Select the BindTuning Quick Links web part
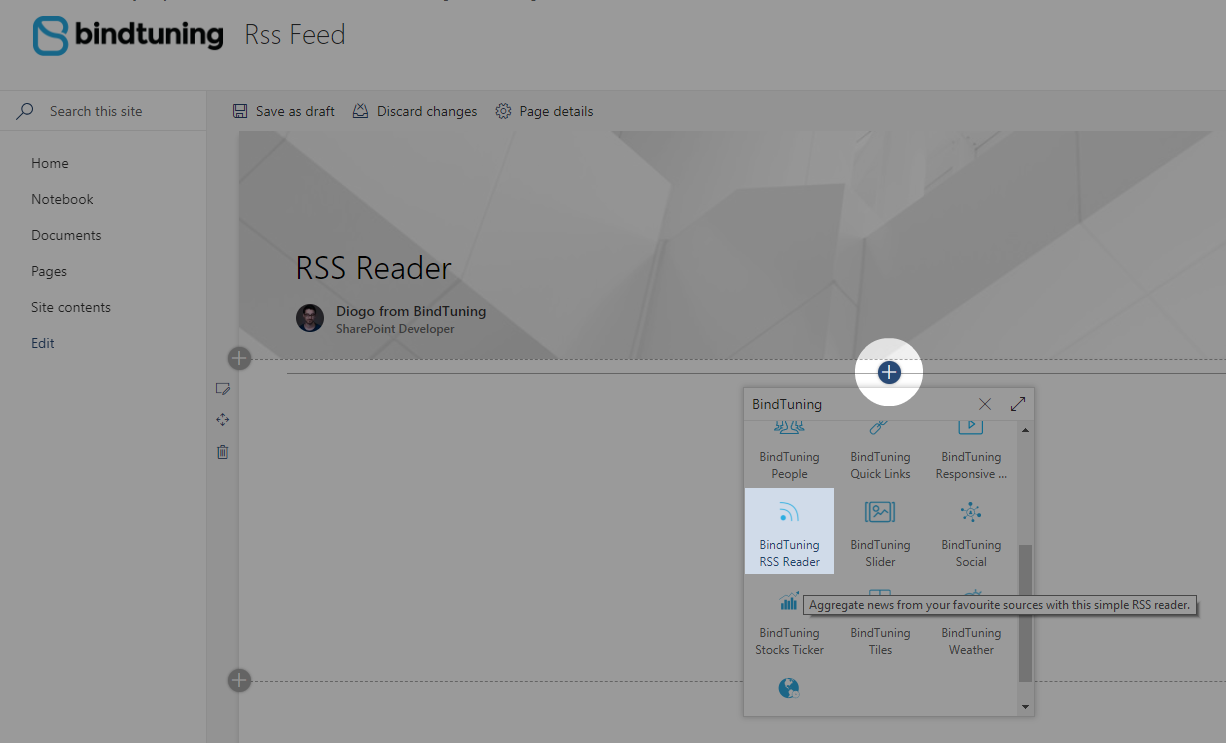Screen dimensions: 1226x743 (x=880, y=452)
